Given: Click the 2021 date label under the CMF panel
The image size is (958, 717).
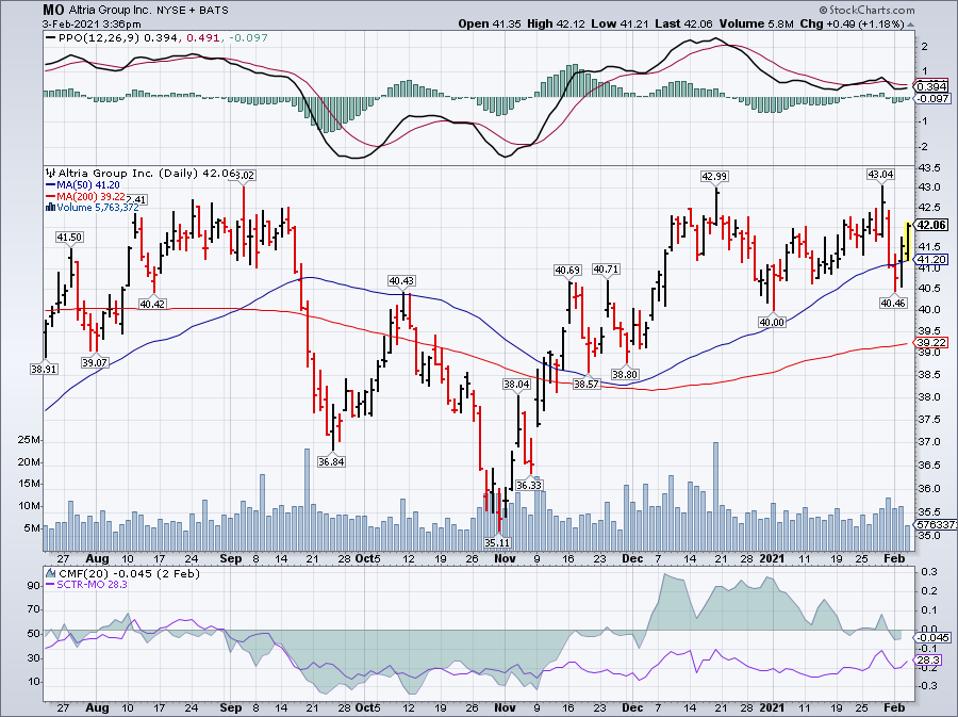Looking at the screenshot, I should [x=771, y=708].
